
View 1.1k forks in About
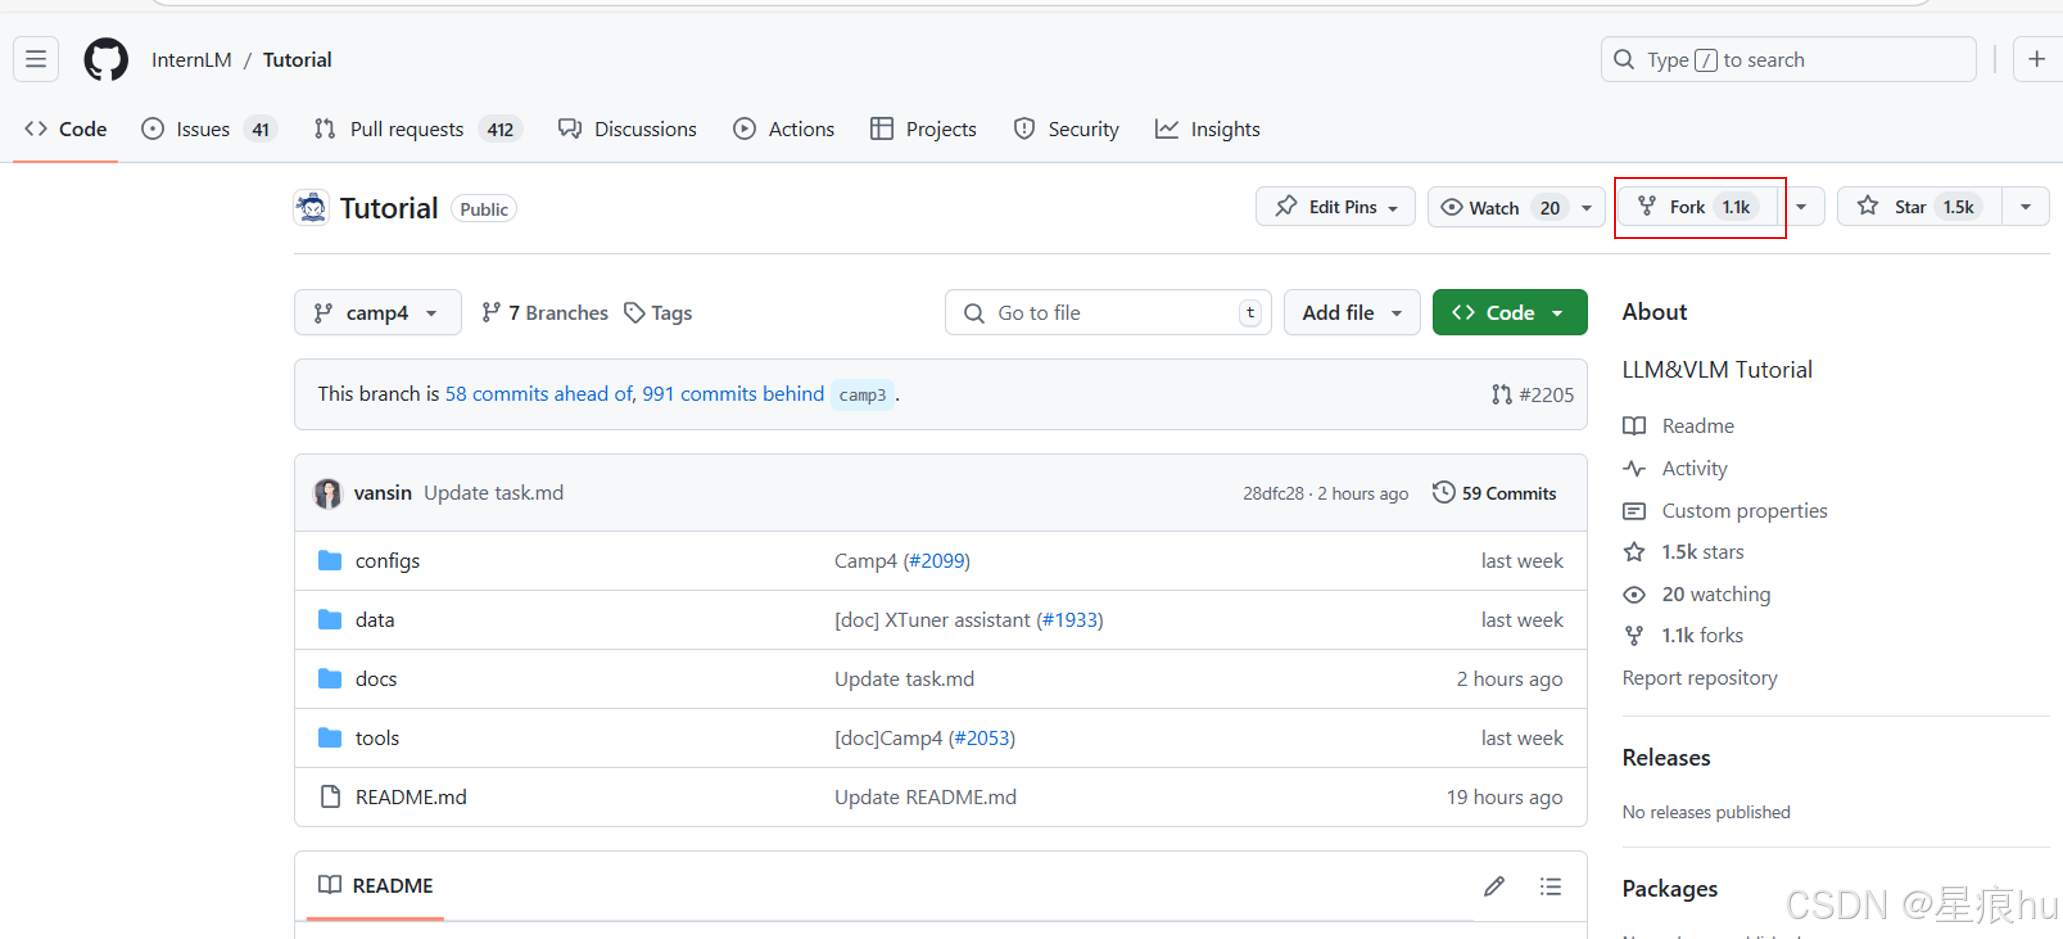pos(1702,635)
